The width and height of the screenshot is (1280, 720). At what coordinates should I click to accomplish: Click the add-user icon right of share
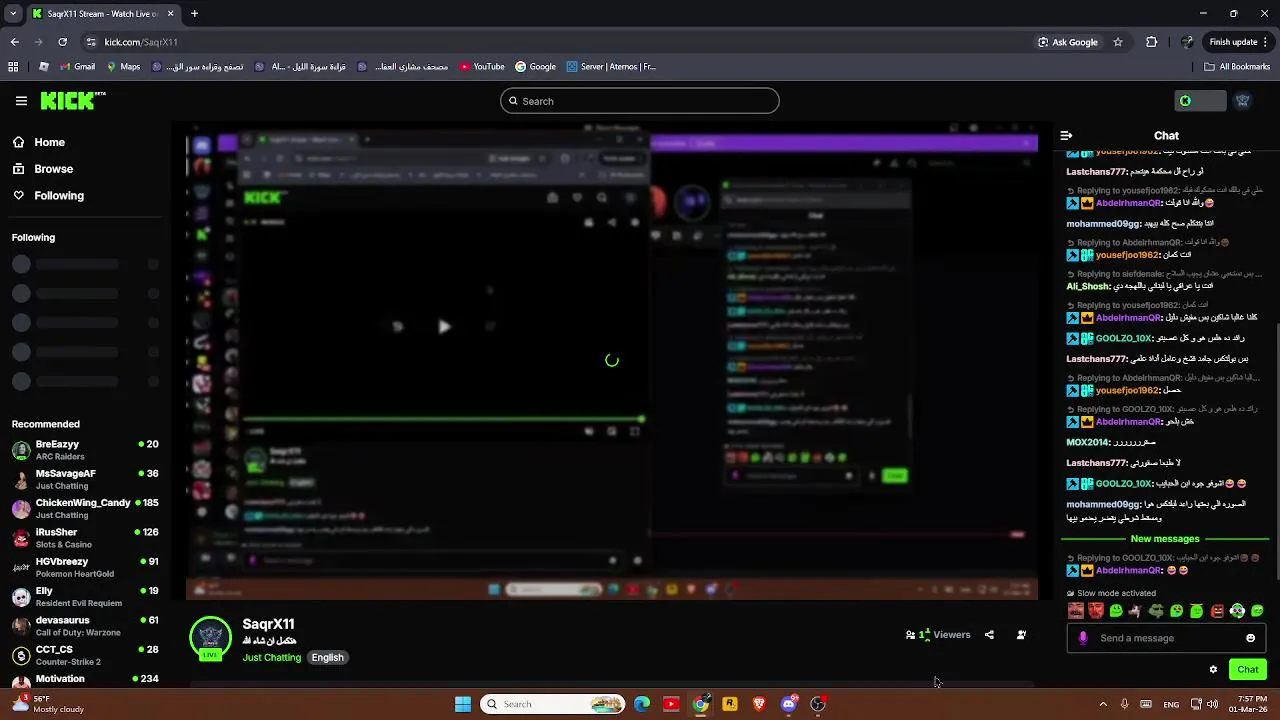click(x=1021, y=635)
